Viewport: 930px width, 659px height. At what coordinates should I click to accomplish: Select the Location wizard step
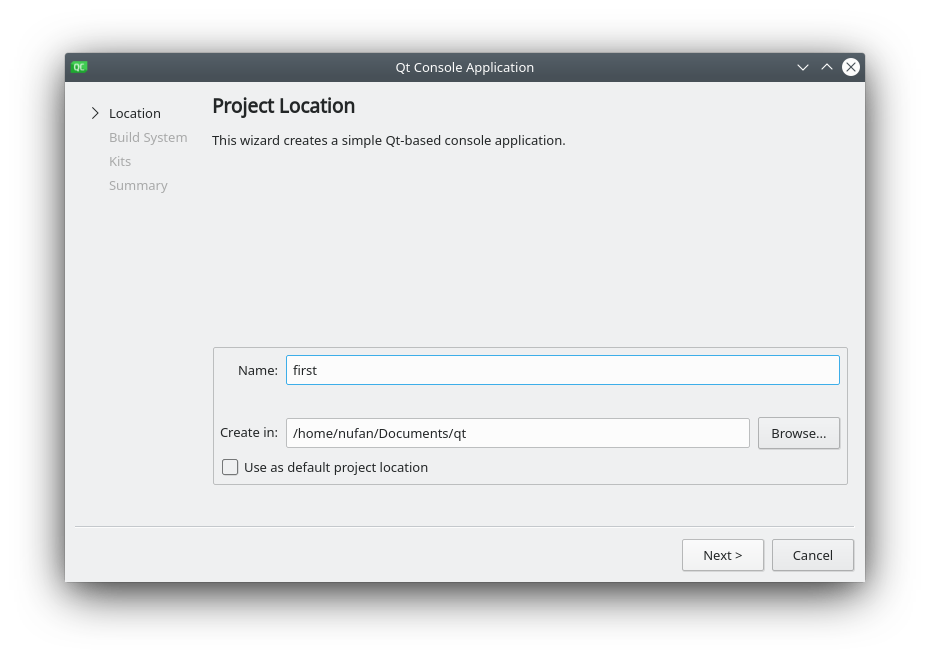click(x=135, y=113)
